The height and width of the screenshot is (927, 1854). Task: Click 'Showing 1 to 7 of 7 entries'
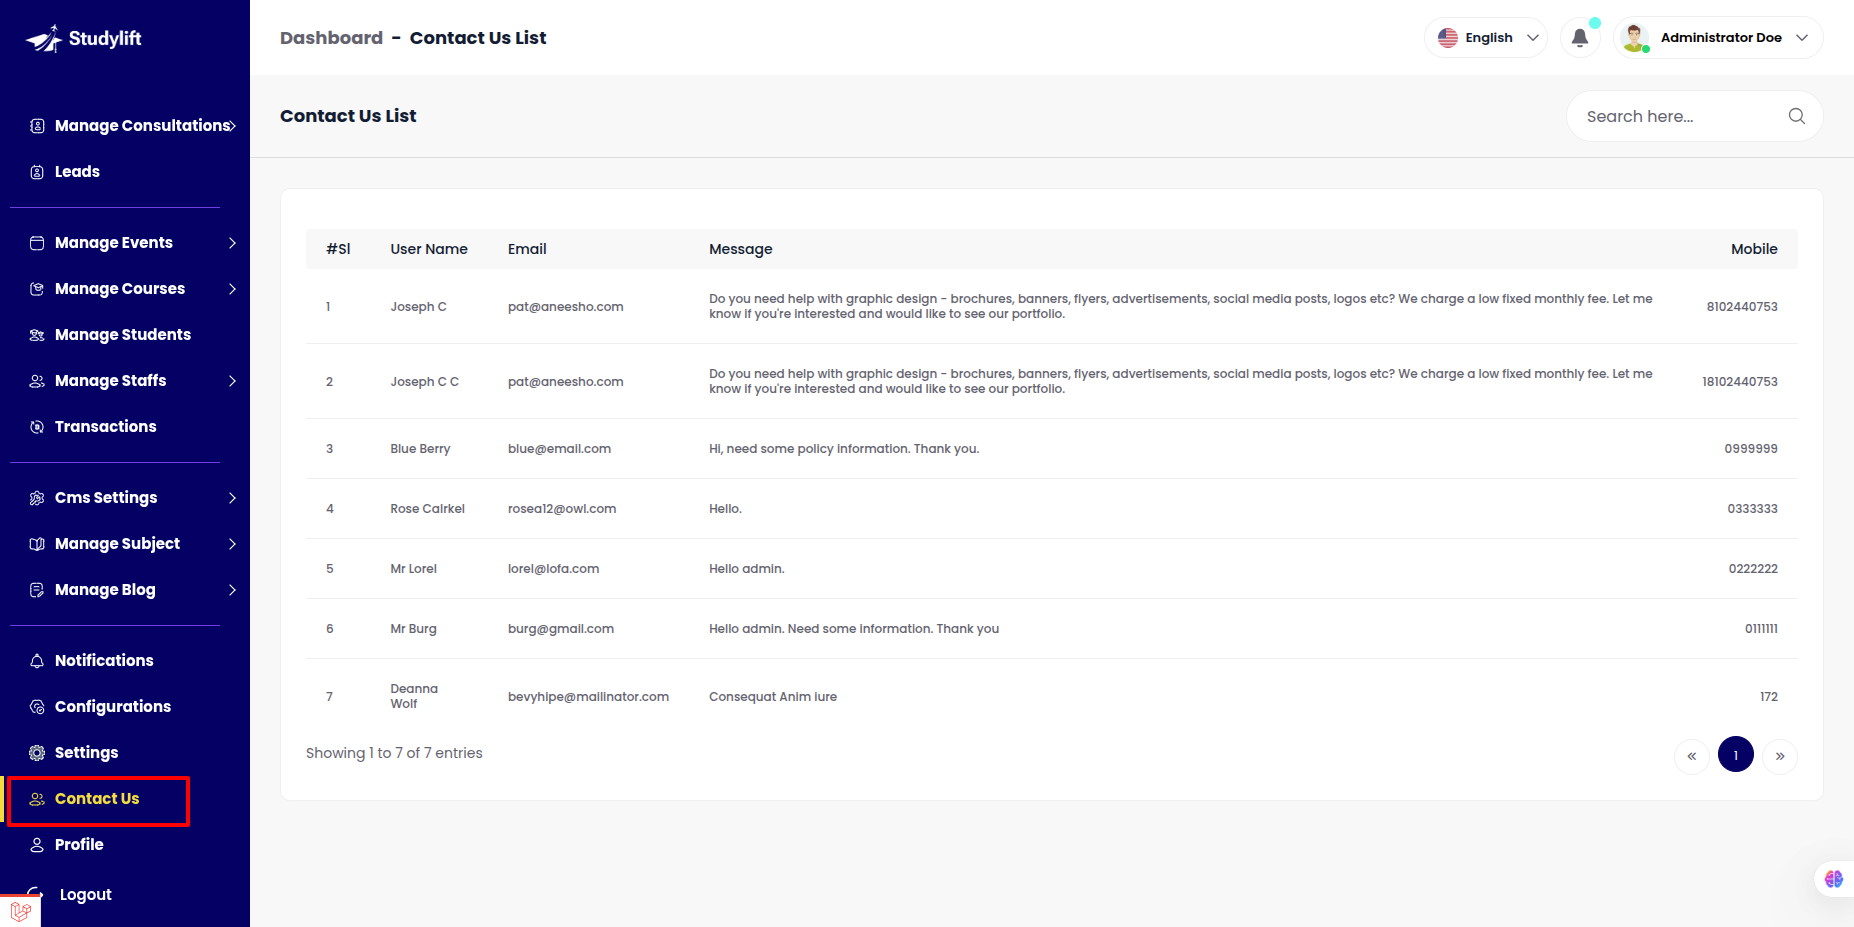pos(394,753)
